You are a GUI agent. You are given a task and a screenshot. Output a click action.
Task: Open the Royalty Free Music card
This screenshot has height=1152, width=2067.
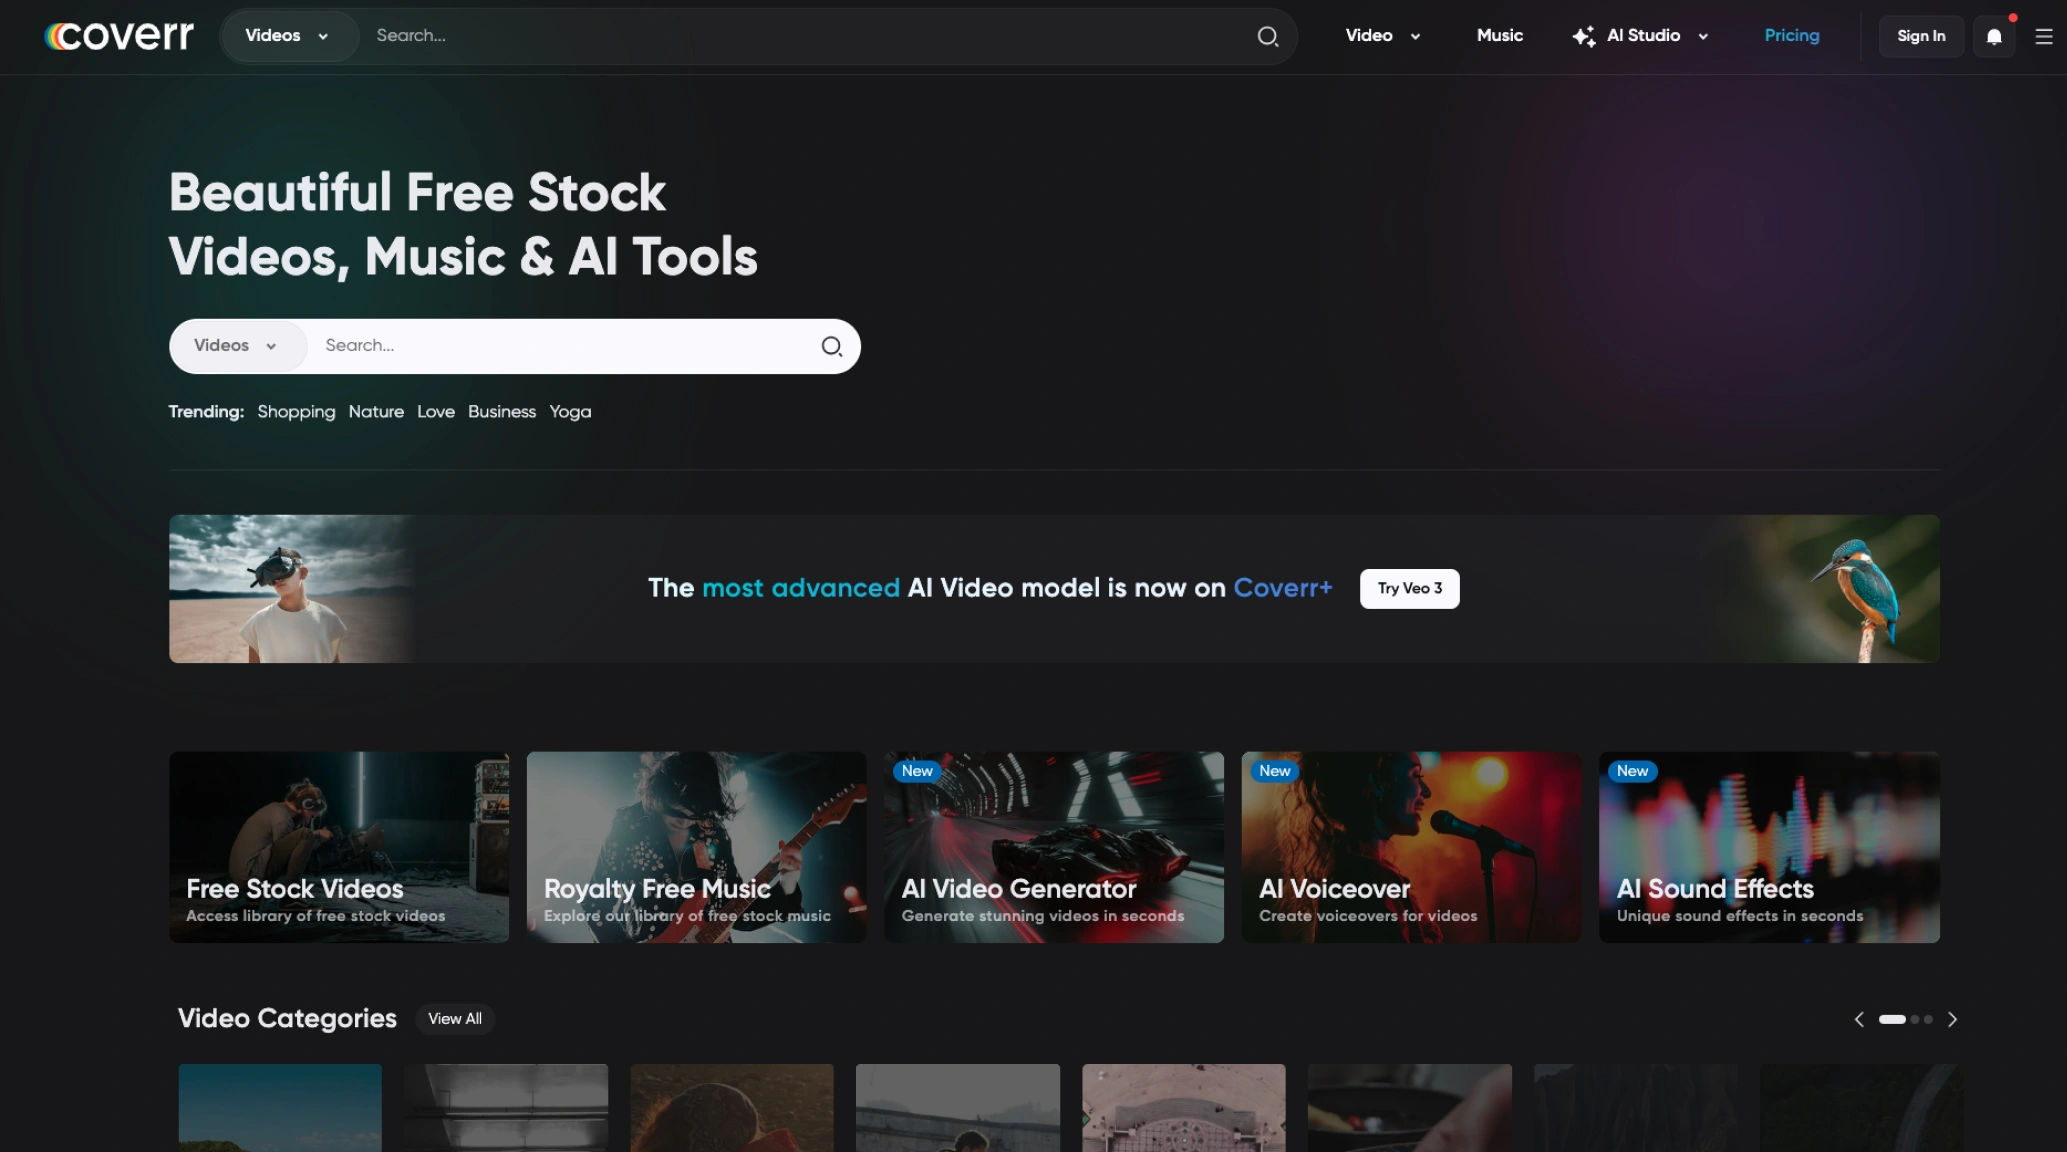click(x=697, y=847)
